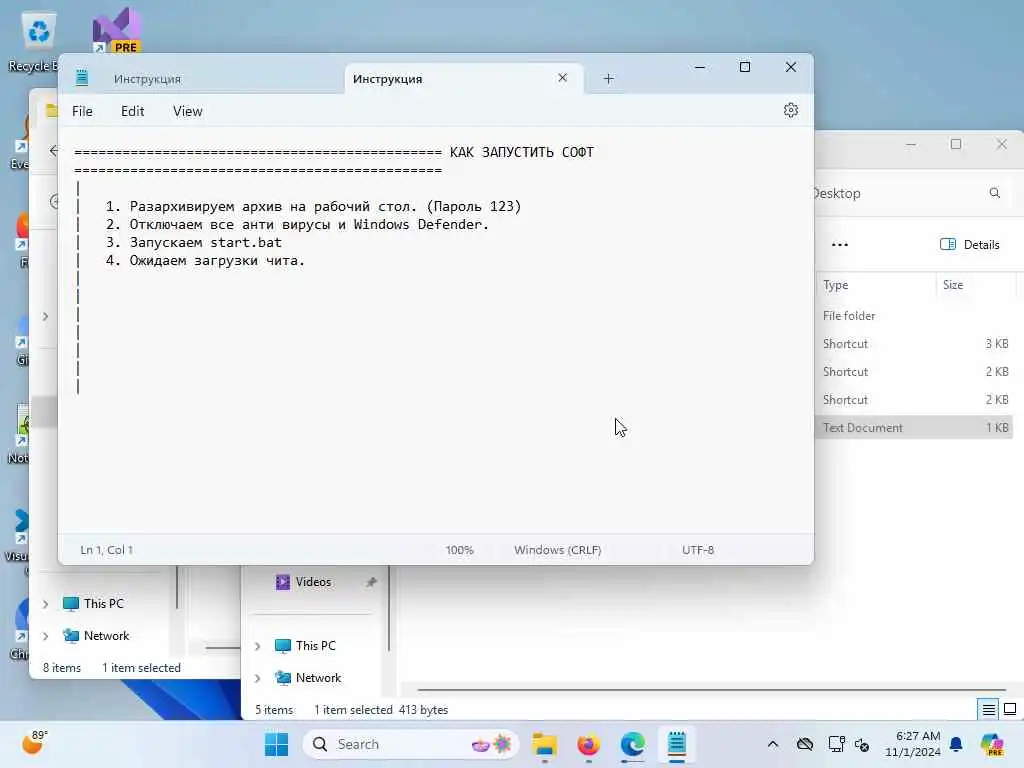This screenshot has height=768, width=1024.
Task: Open File Explorer from taskbar
Action: pyautogui.click(x=544, y=744)
